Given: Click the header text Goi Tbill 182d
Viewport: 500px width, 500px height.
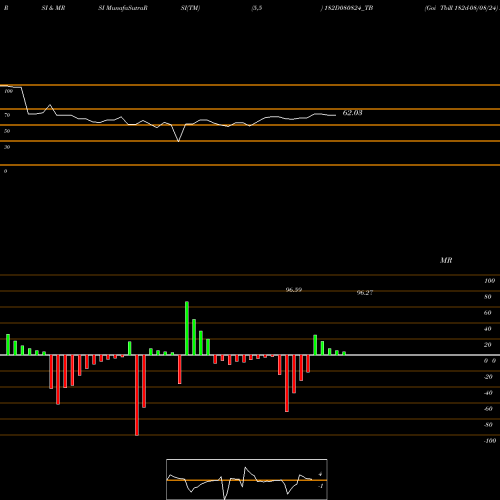Looking at the screenshot, I should pyautogui.click(x=448, y=8).
